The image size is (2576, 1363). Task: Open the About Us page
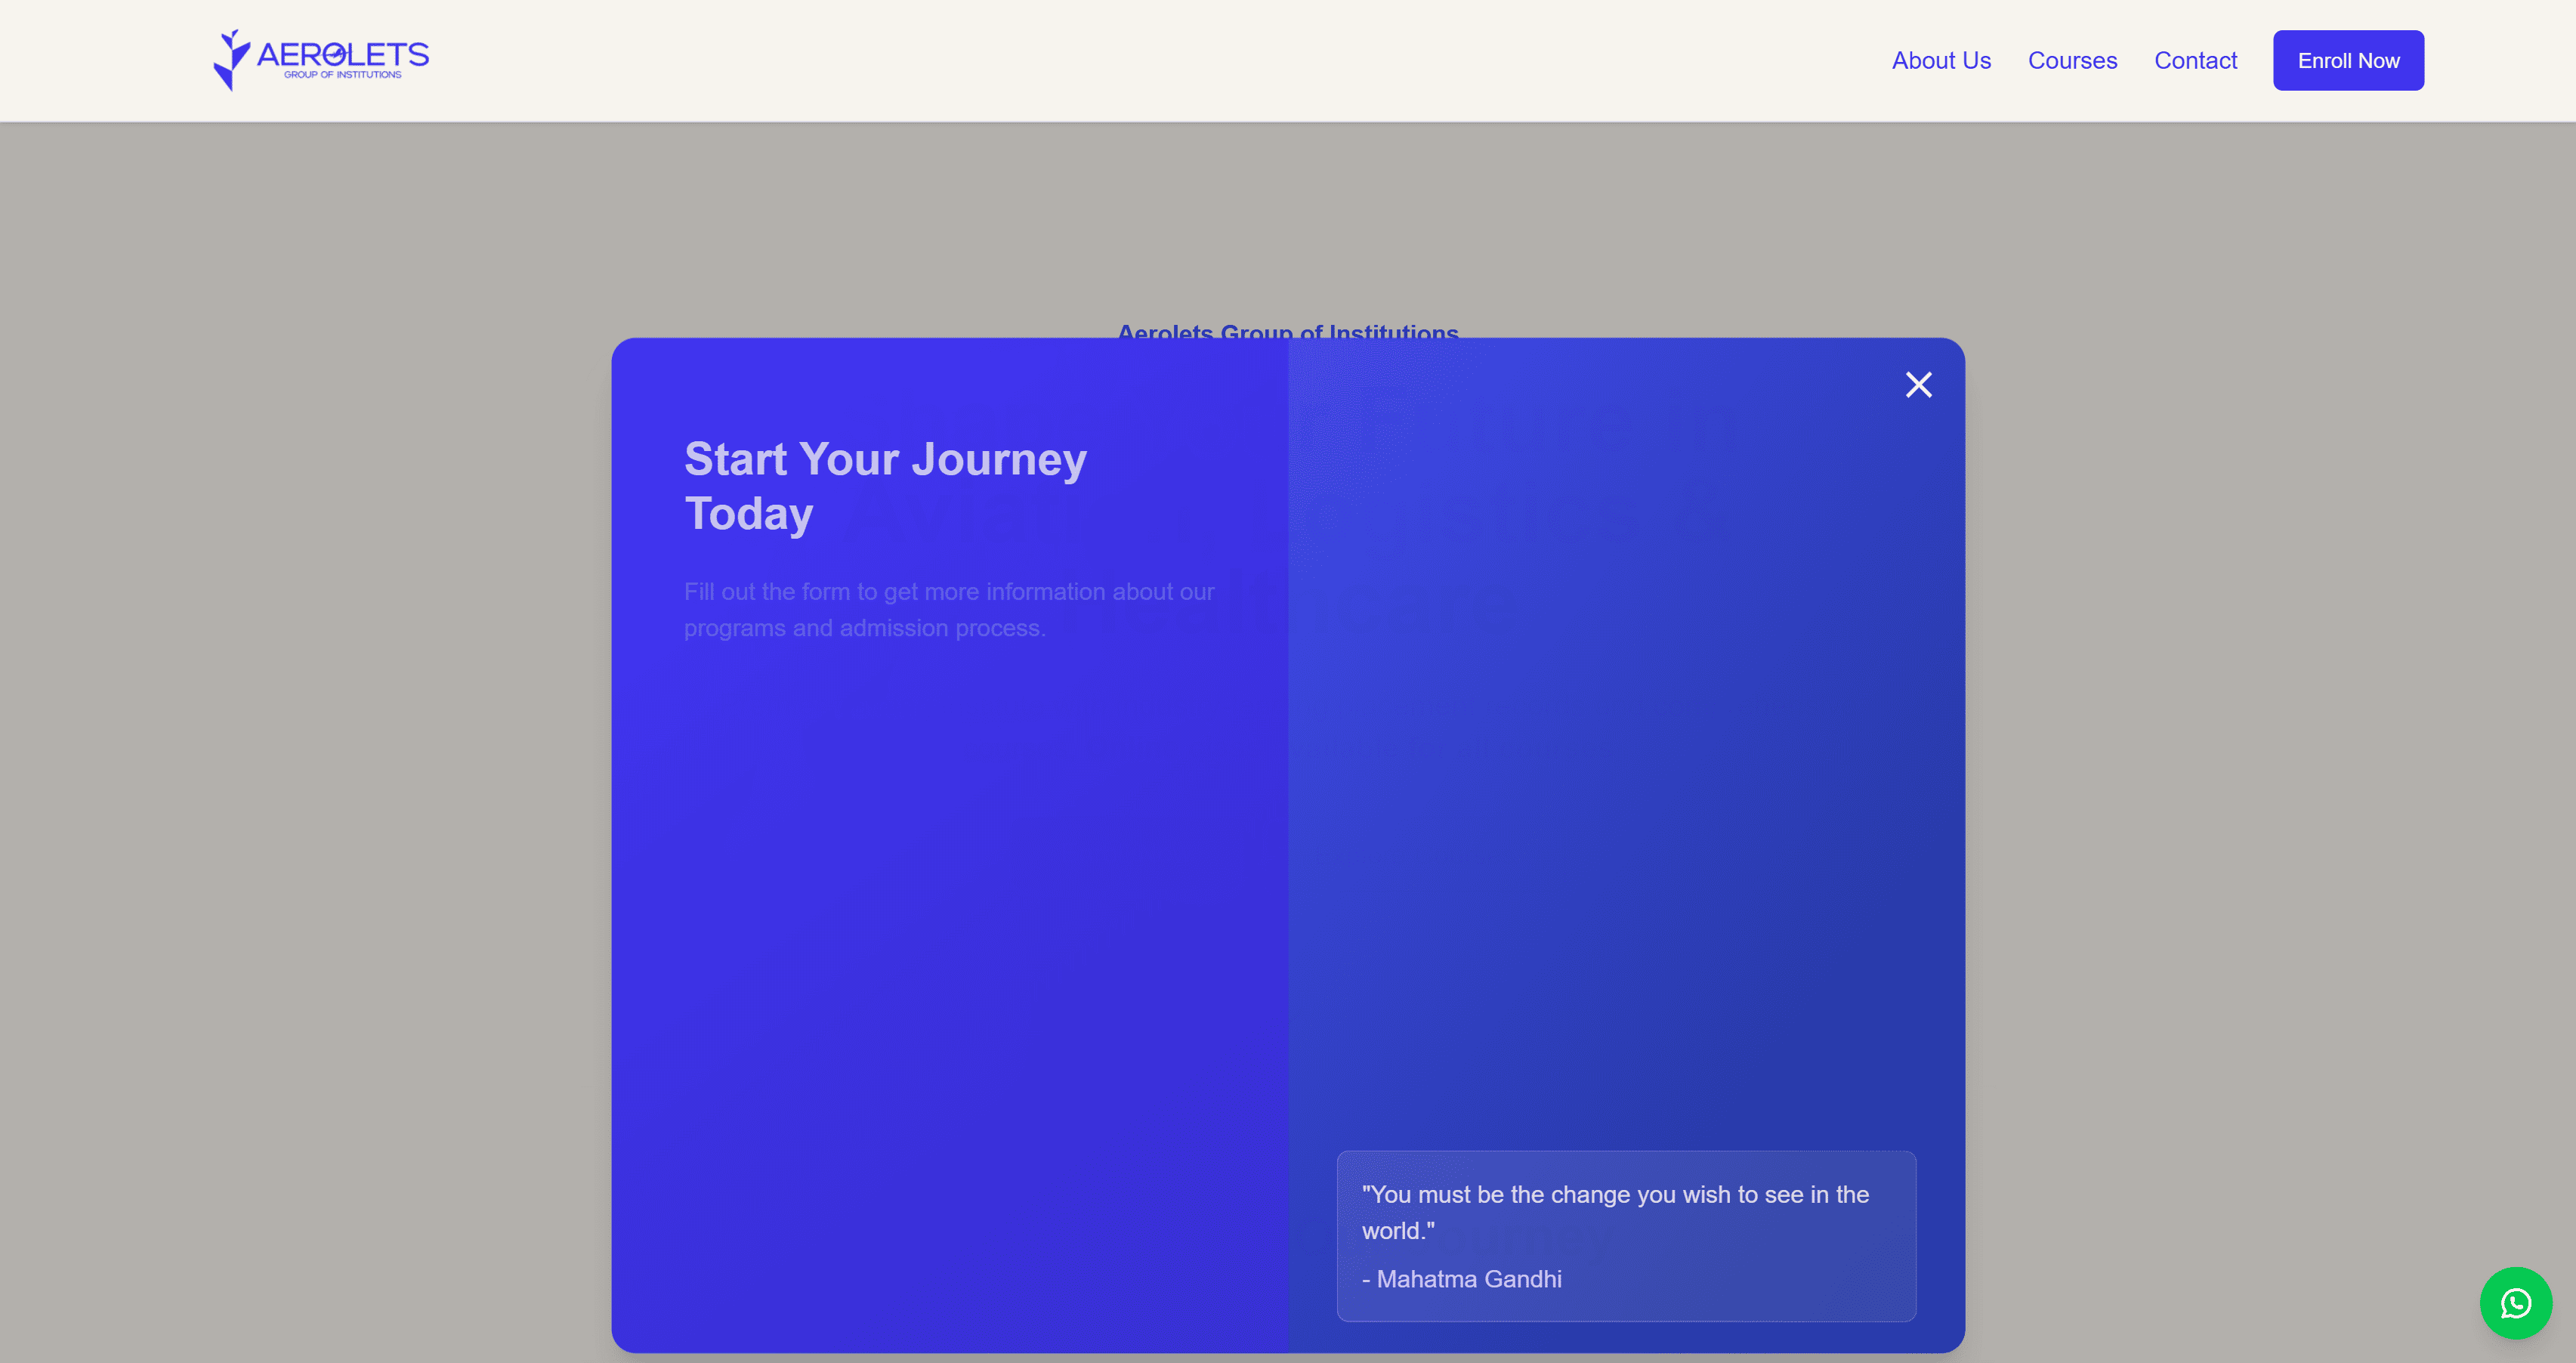click(1941, 61)
